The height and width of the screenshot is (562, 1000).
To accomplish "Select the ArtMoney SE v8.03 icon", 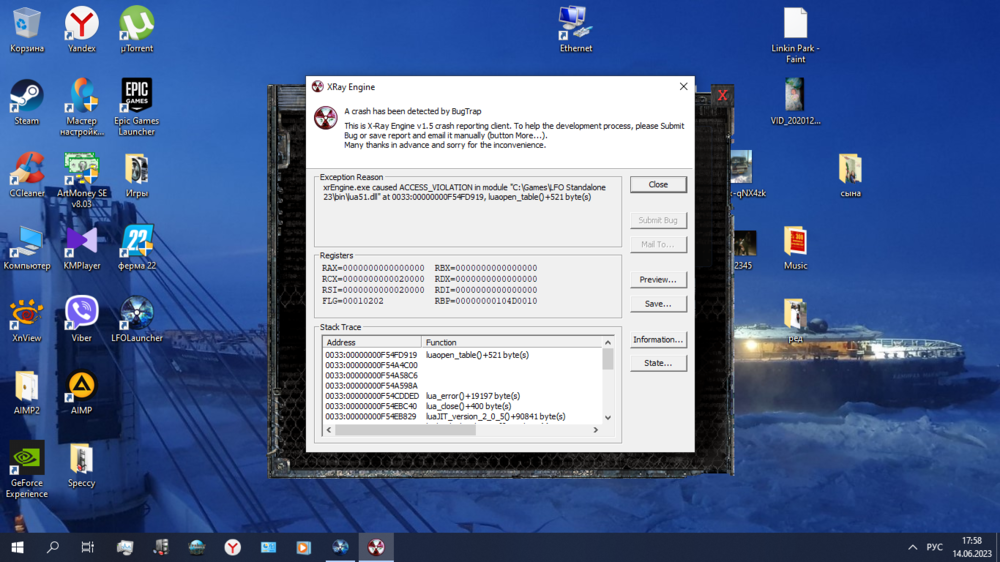I will (81, 179).
